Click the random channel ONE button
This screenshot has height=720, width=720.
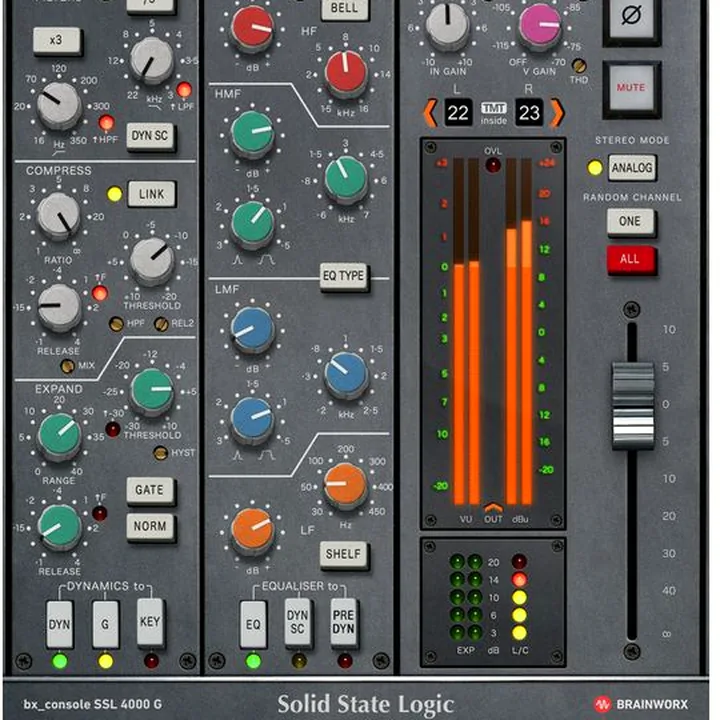pos(630,221)
